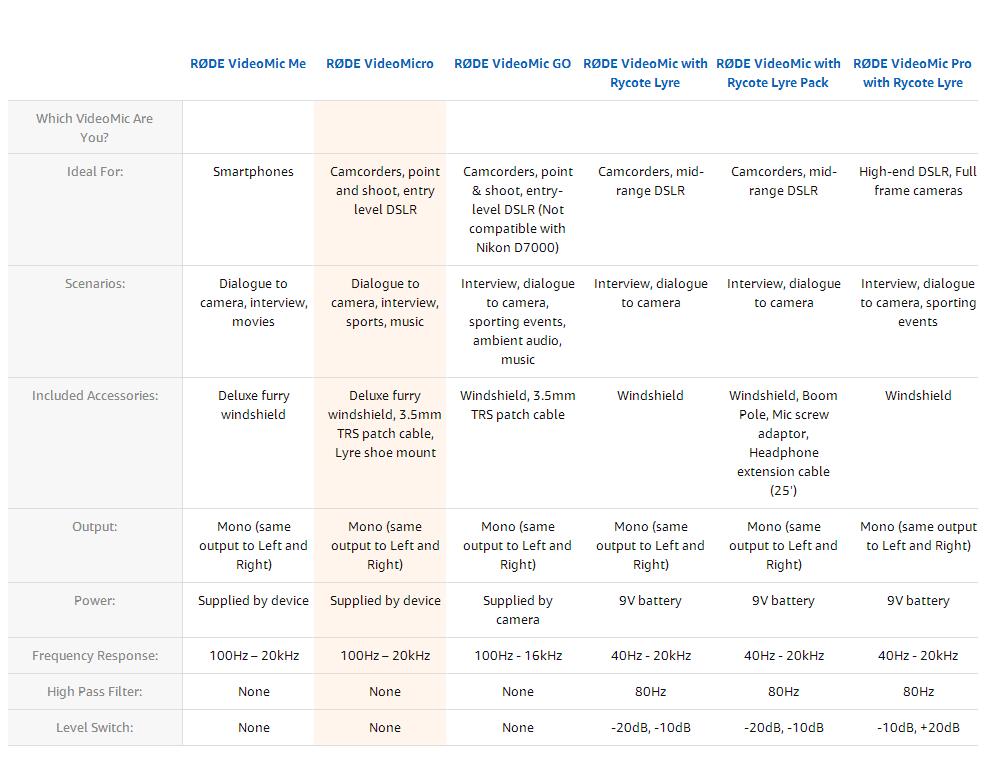Select RØDE VideoMic with Rycote Lyre Pack link
999x776 pixels.
pyautogui.click(x=778, y=73)
